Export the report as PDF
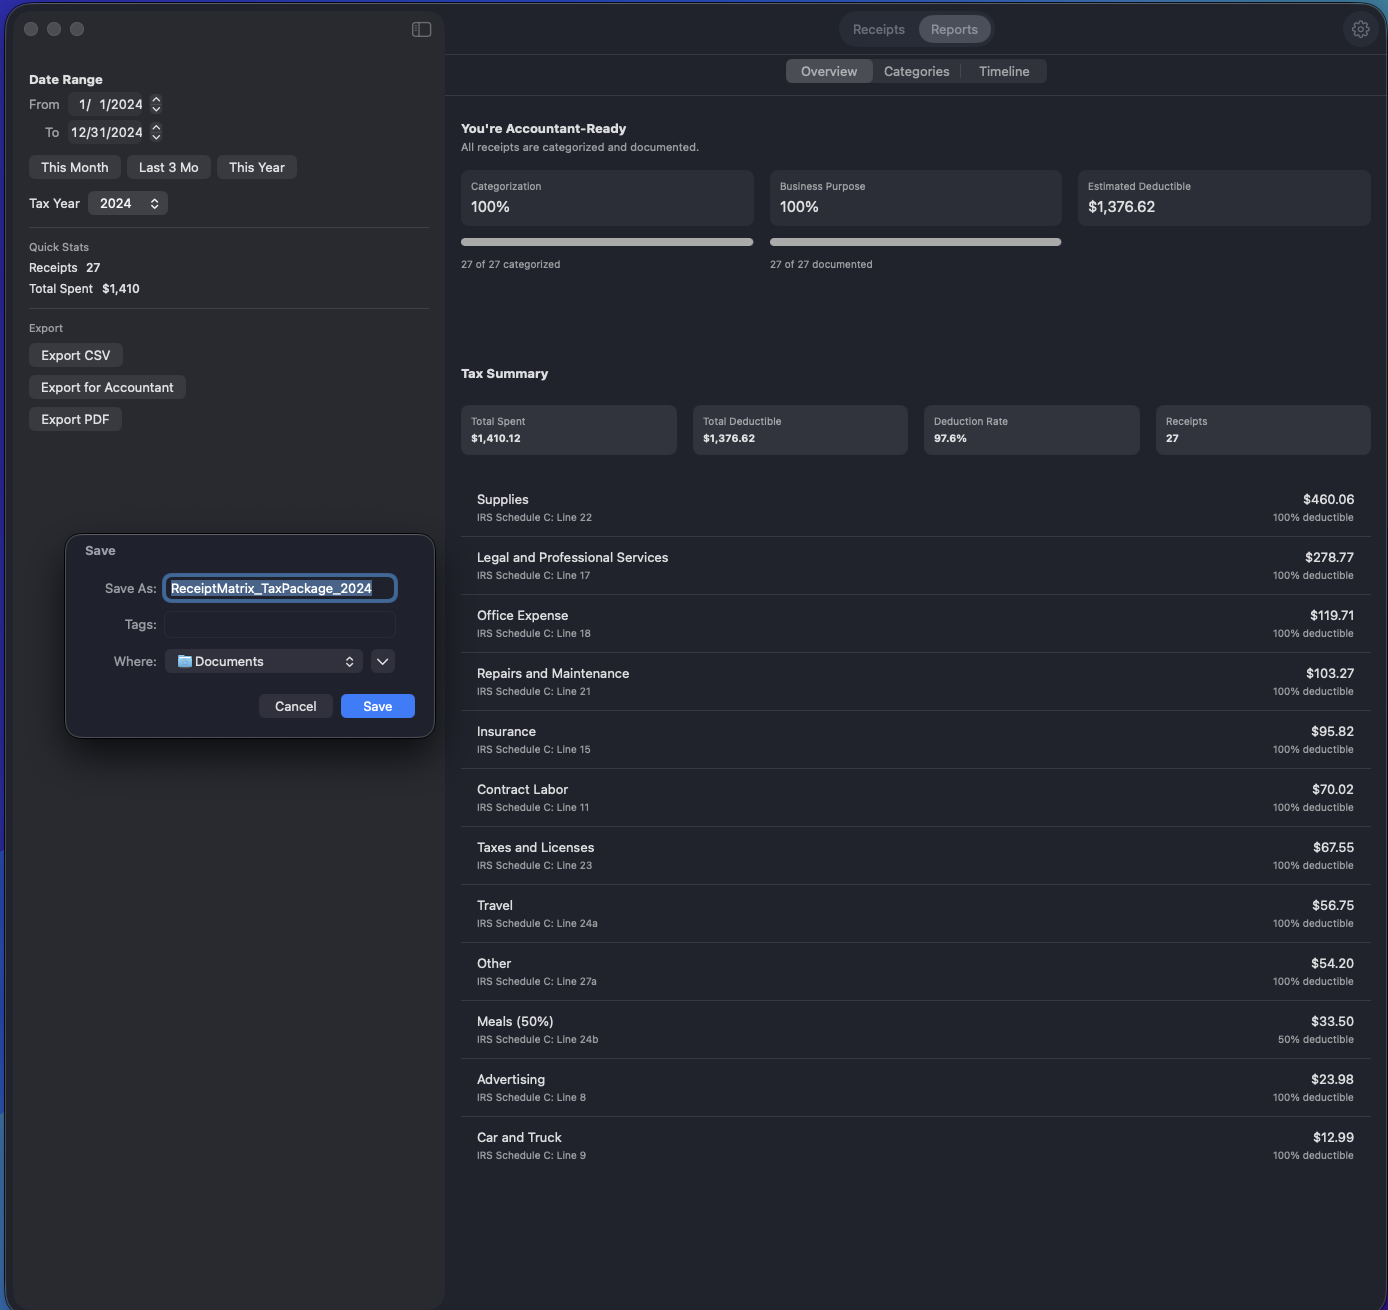 tap(74, 419)
